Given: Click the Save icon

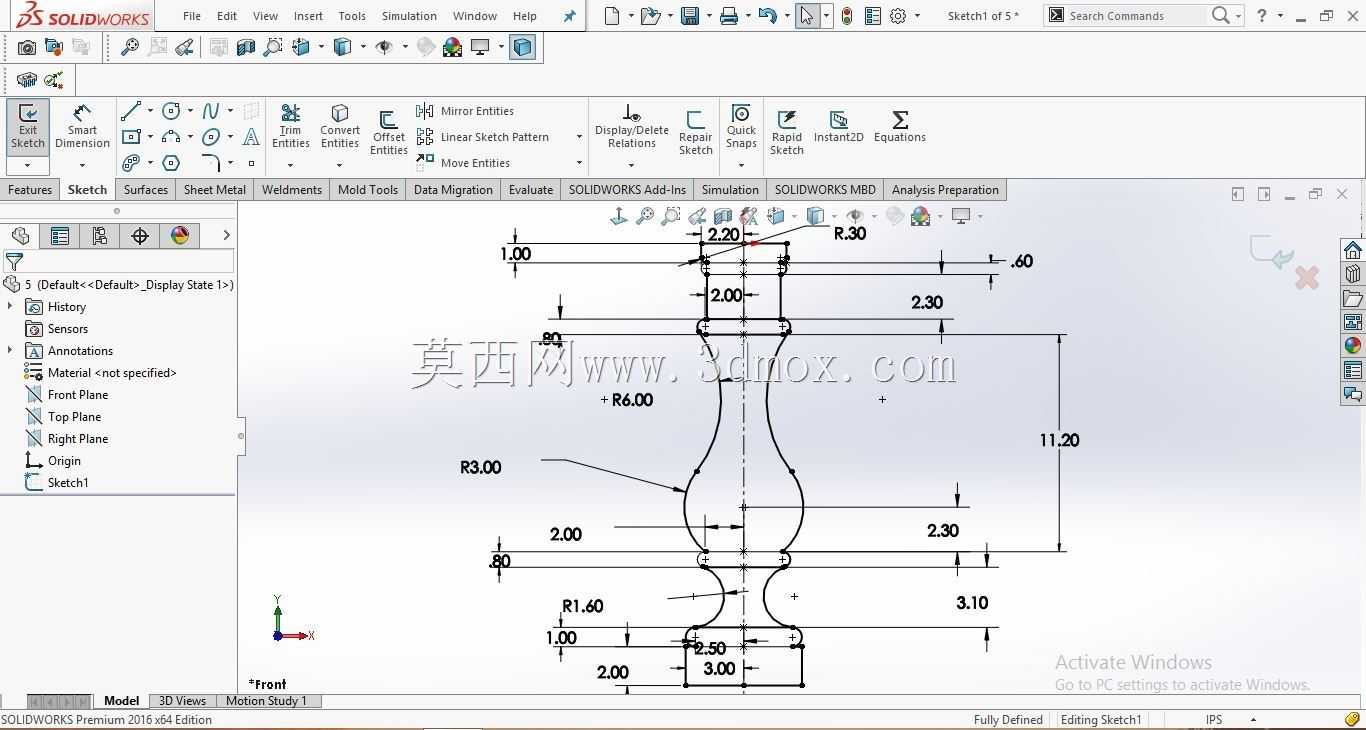Looking at the screenshot, I should tap(689, 16).
